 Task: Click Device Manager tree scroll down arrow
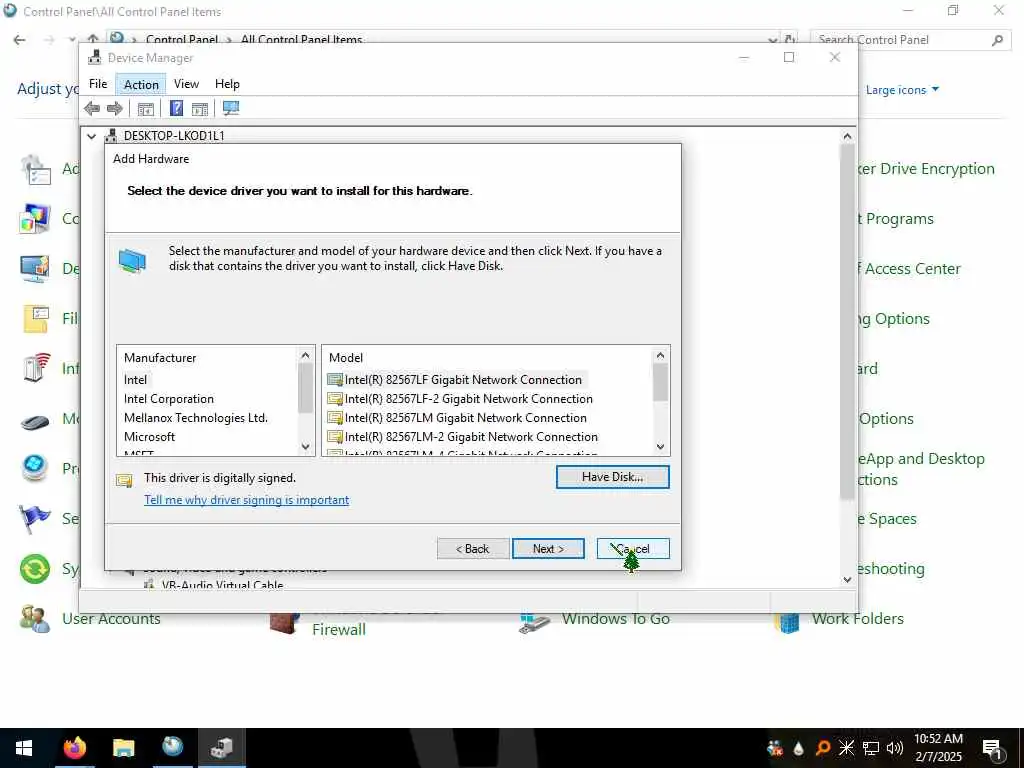point(847,579)
